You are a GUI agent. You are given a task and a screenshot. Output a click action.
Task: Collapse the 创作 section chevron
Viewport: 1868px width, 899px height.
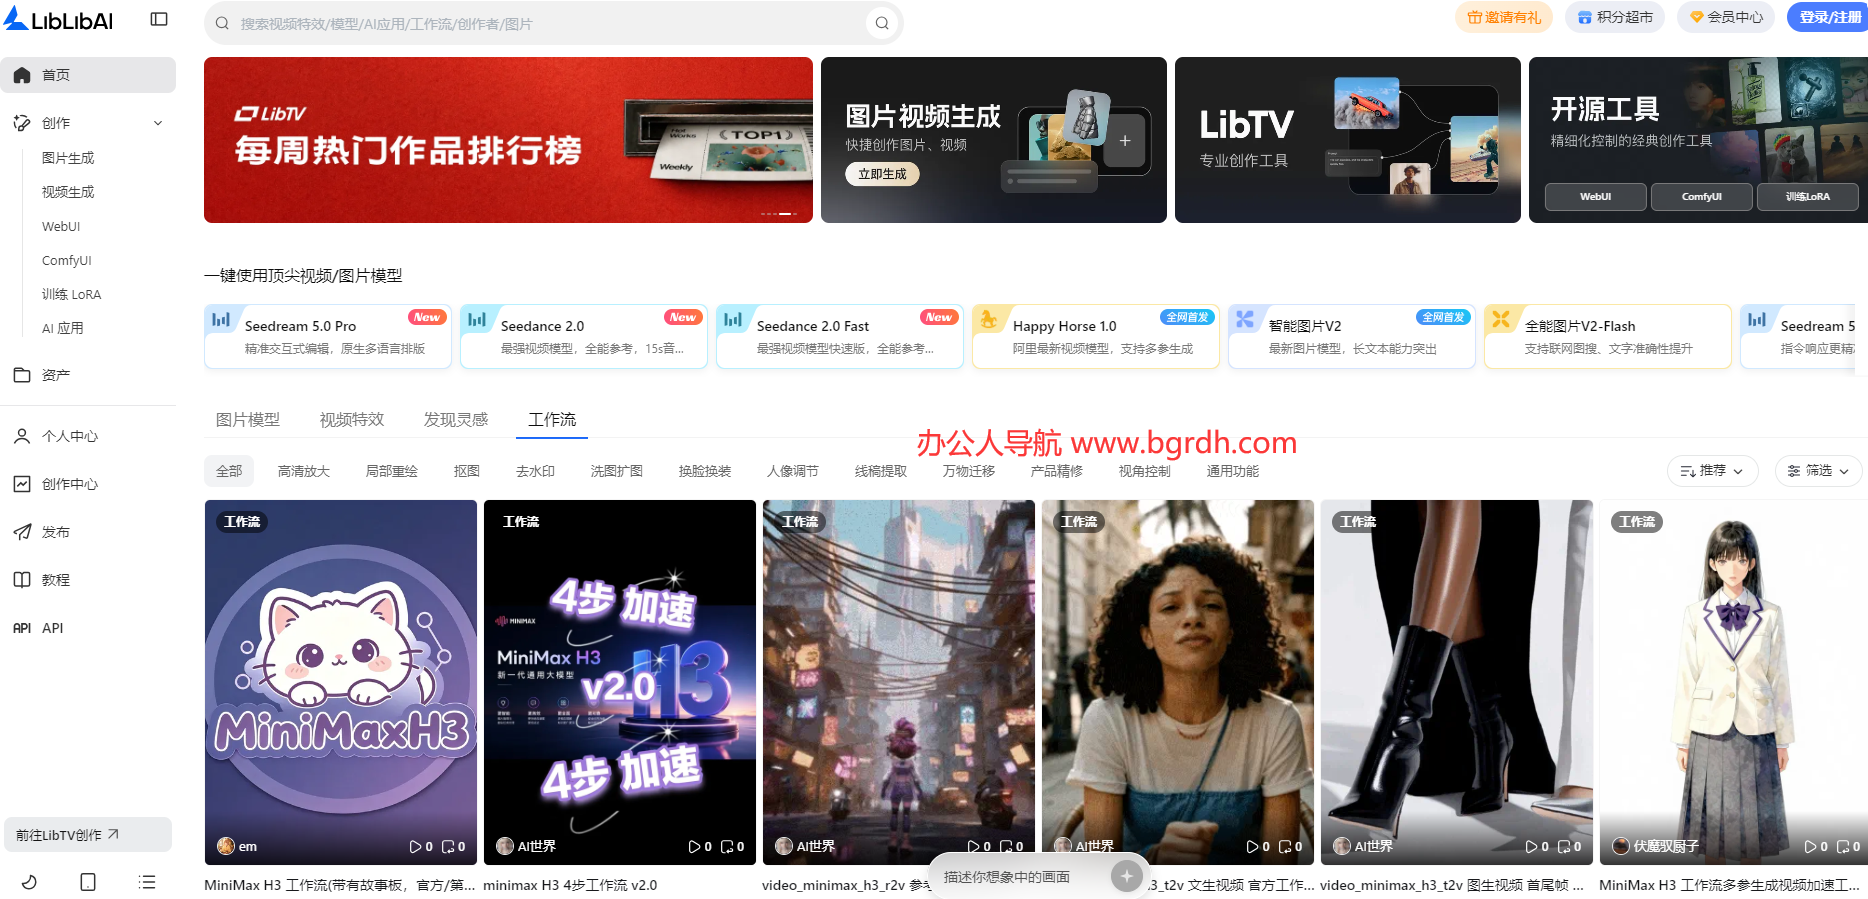pyautogui.click(x=158, y=123)
